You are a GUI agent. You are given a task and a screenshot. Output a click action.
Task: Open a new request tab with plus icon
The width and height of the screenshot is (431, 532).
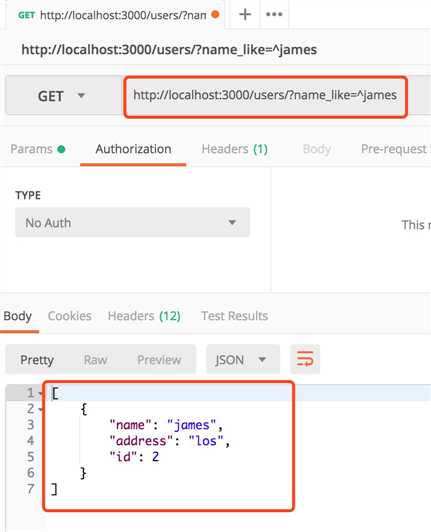tap(245, 15)
